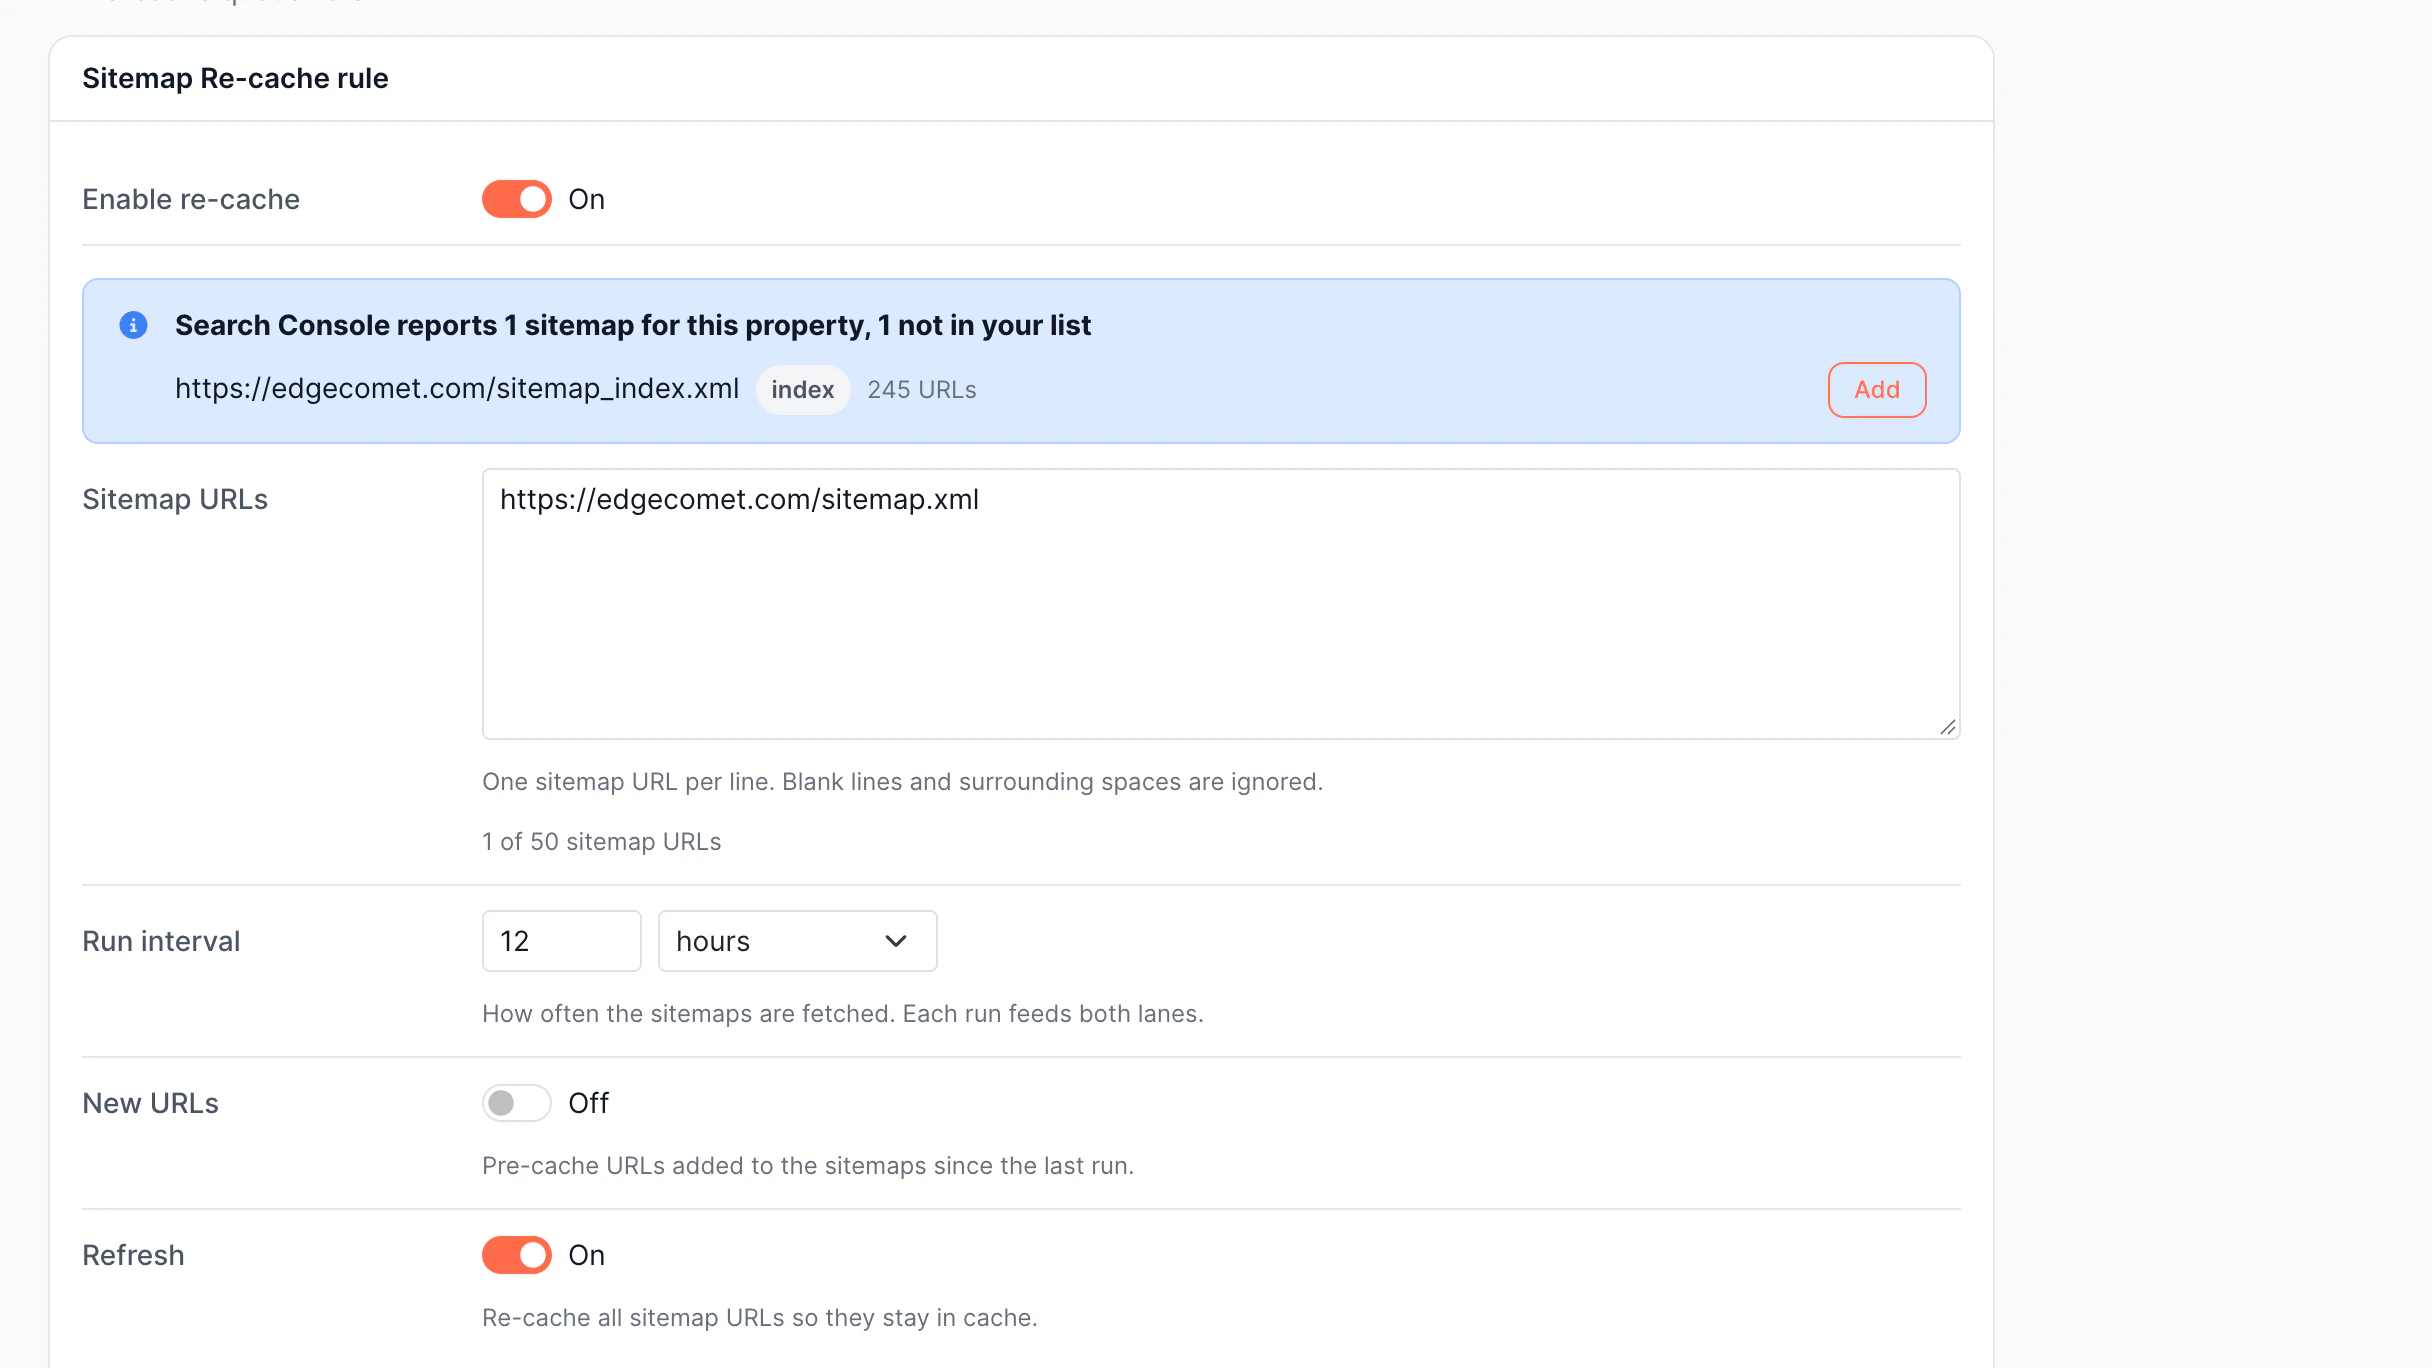Turn off the Enable re-cache switch
This screenshot has width=2432, height=1368.
[516, 199]
